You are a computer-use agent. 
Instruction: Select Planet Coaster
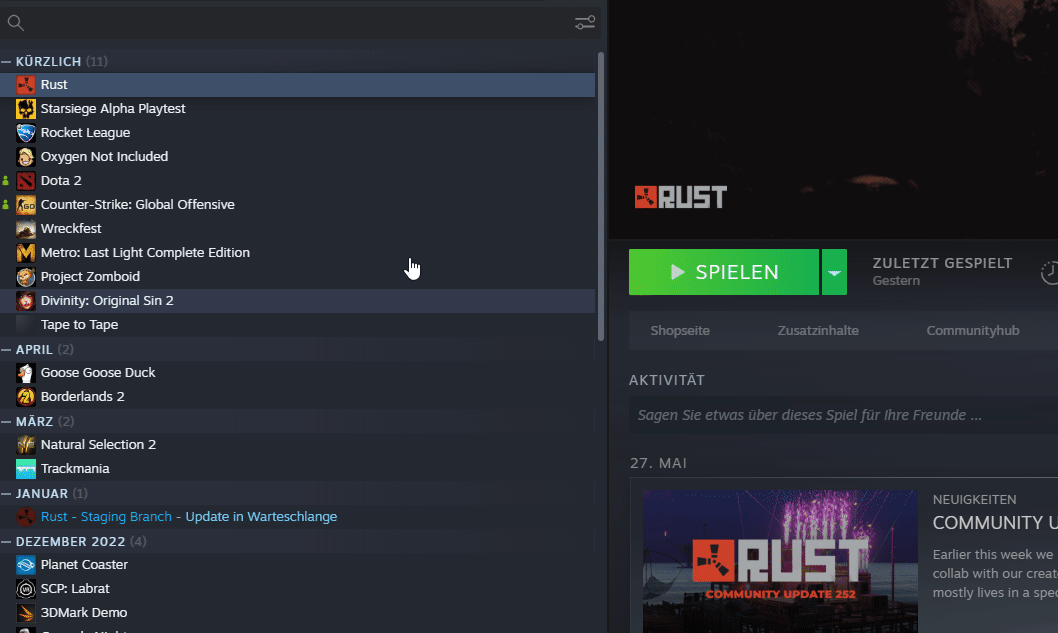pos(298,565)
